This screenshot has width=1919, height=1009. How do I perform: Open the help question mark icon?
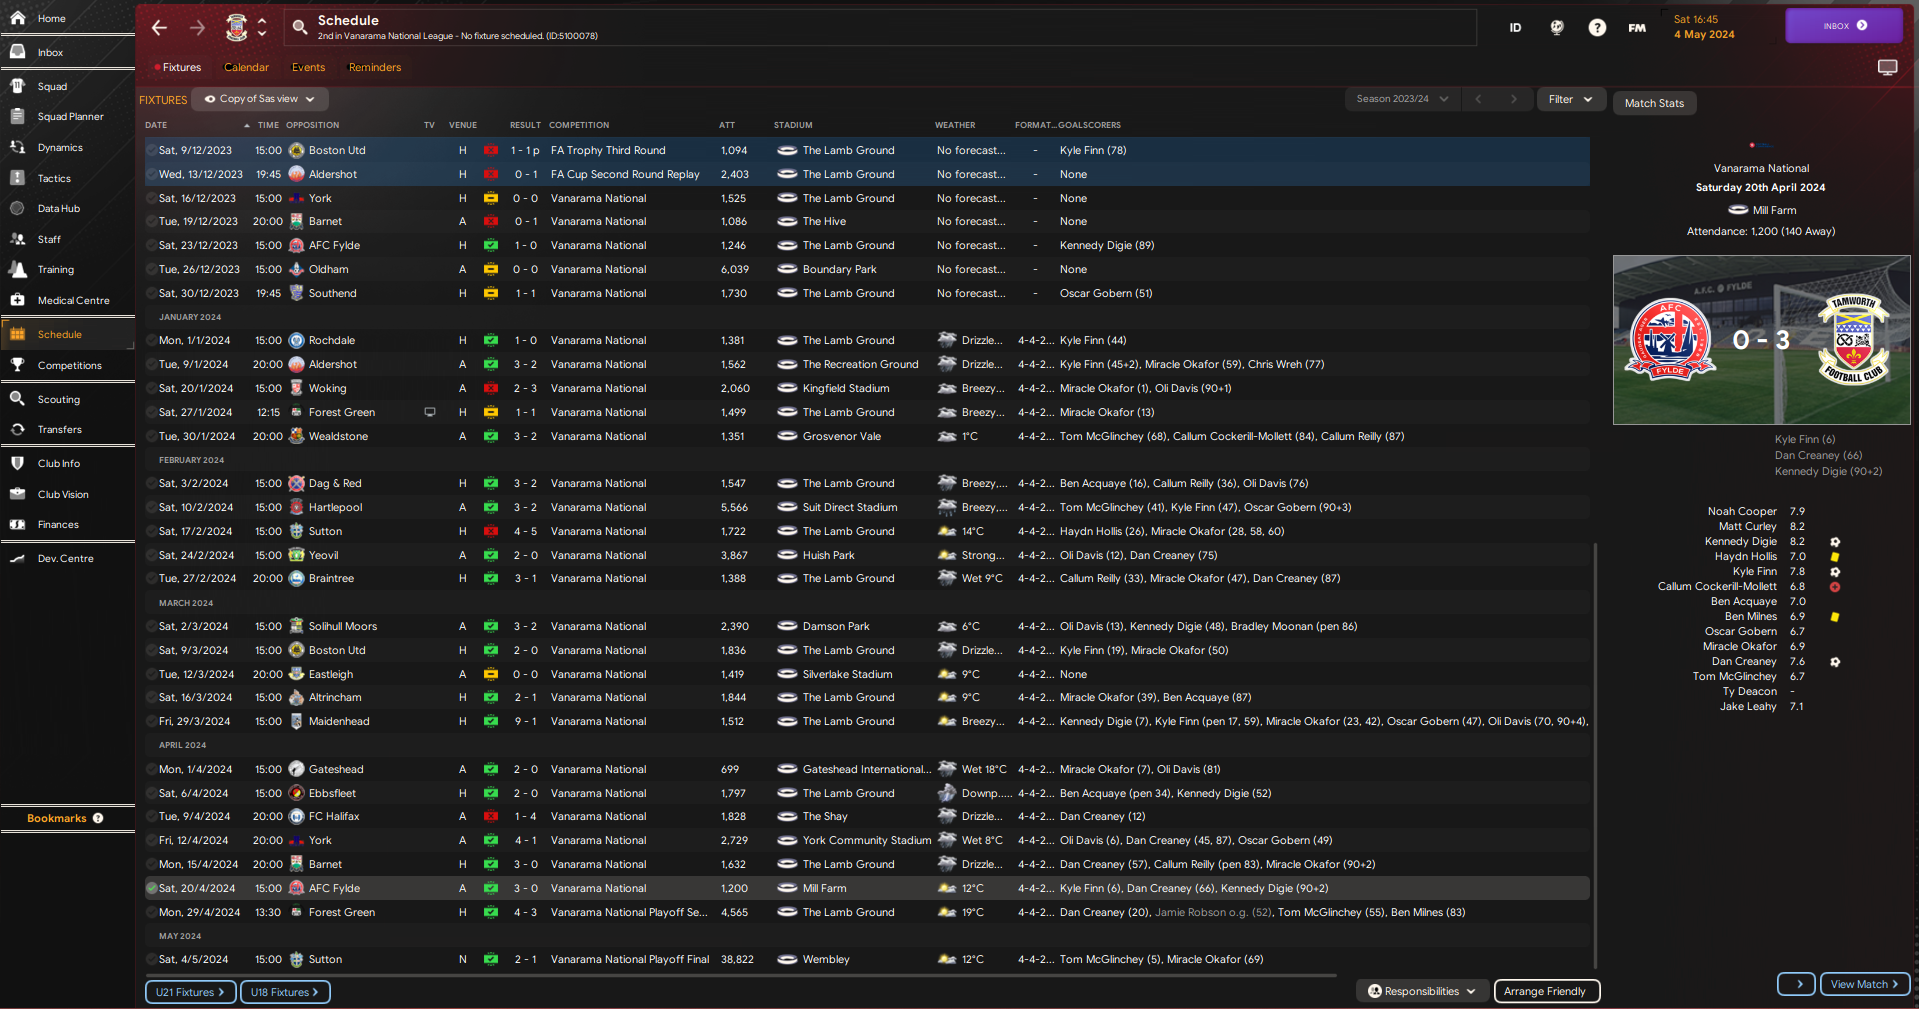1597,28
